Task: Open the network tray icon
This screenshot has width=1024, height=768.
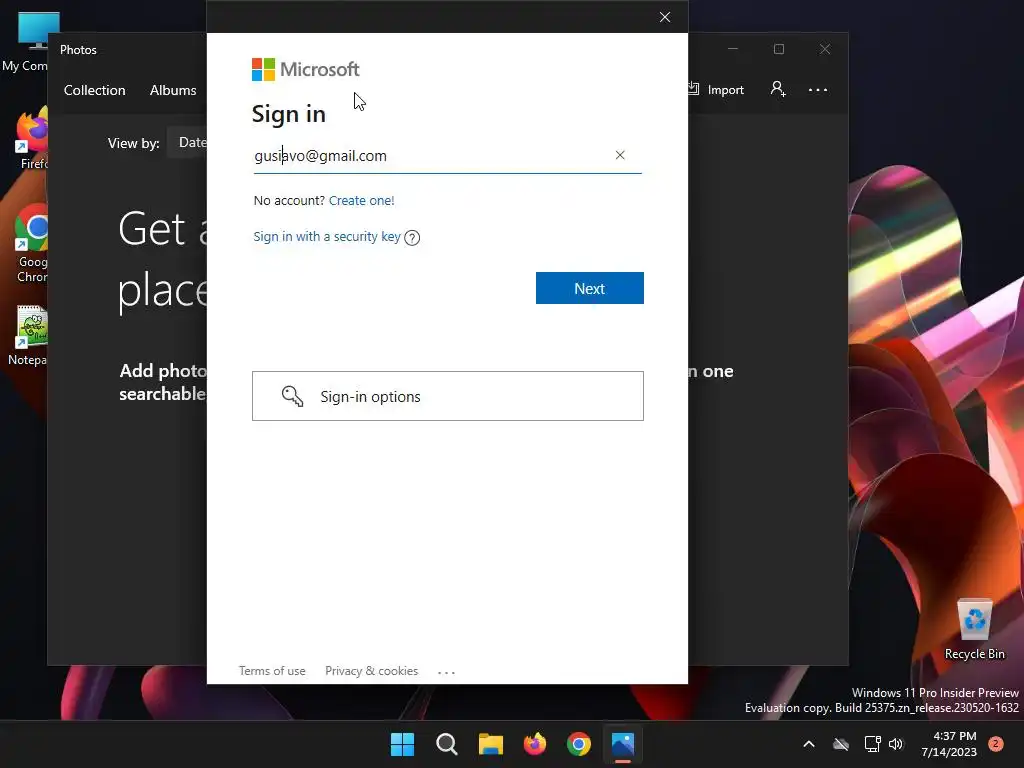Action: [x=872, y=744]
